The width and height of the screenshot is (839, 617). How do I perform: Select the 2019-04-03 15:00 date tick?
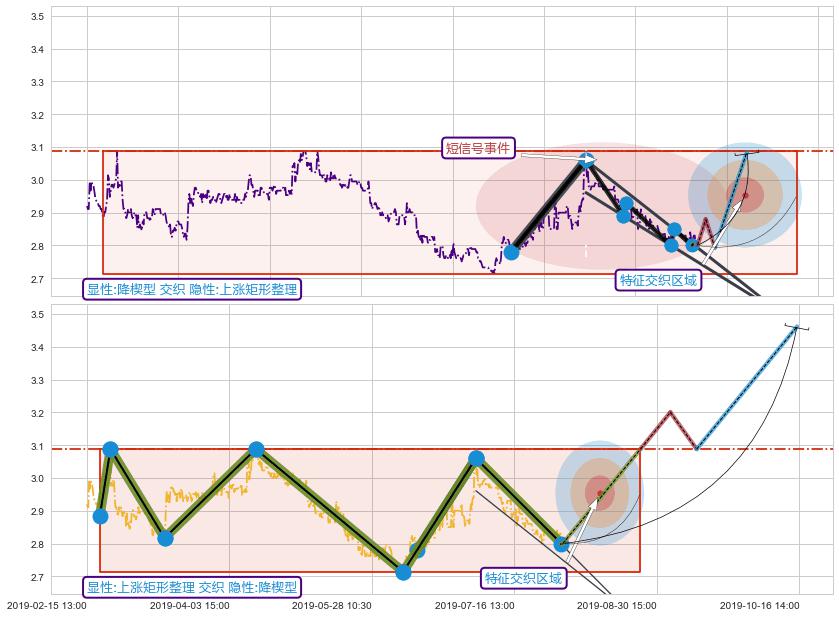point(189,605)
